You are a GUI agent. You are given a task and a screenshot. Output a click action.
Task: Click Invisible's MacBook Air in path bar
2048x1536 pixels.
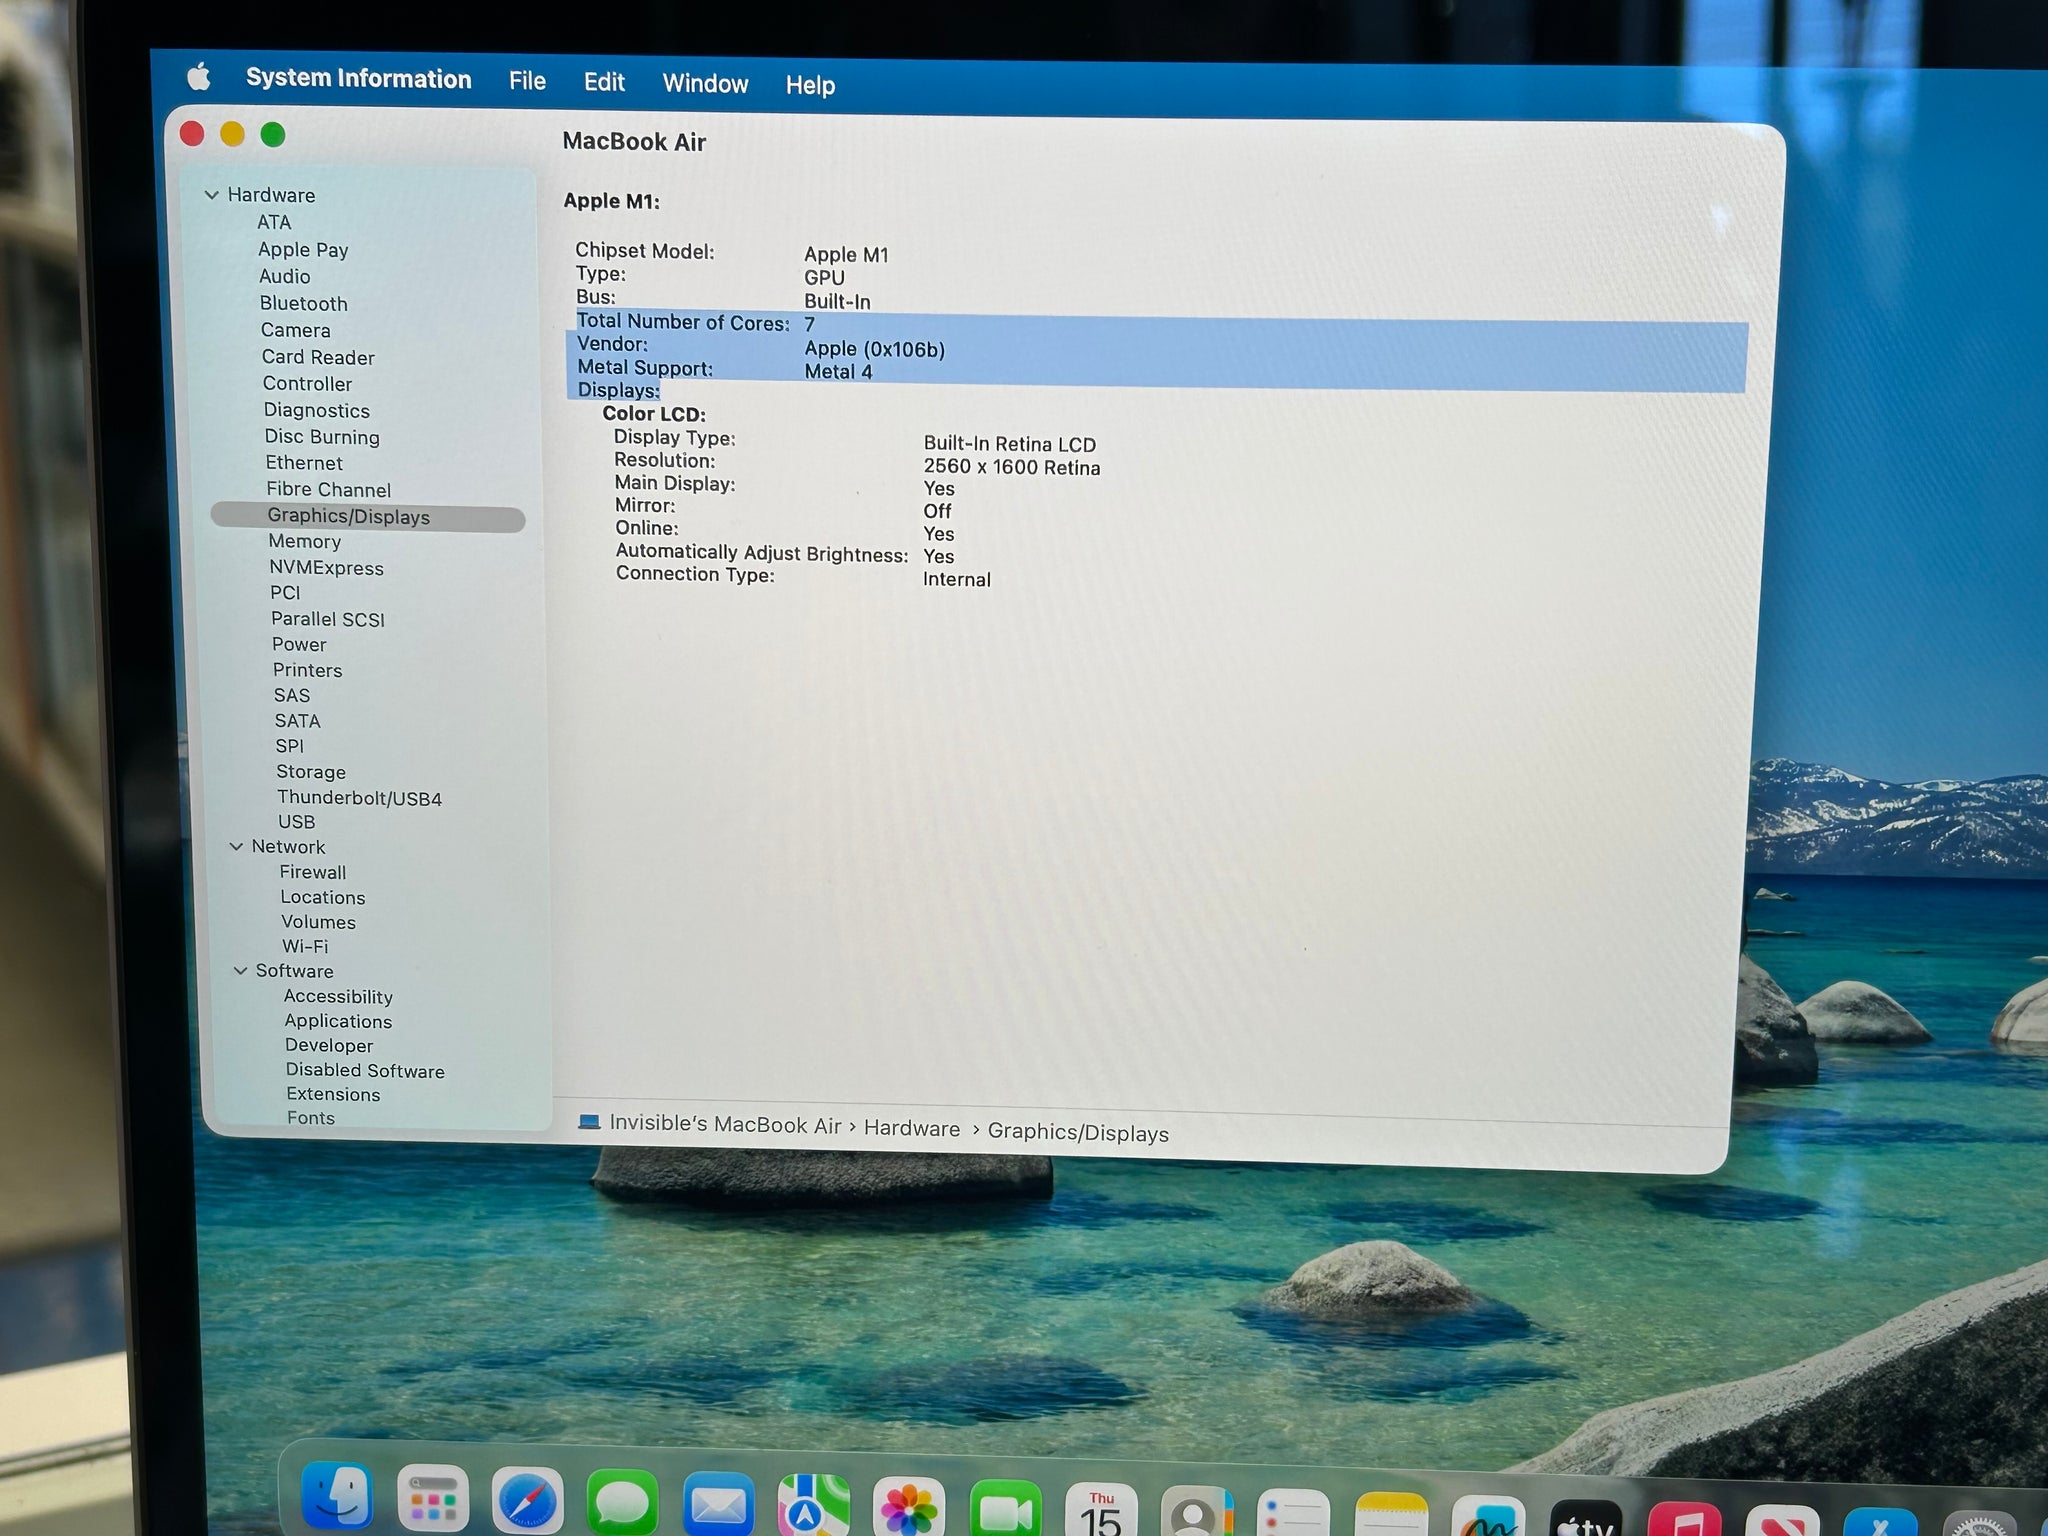724,1124
